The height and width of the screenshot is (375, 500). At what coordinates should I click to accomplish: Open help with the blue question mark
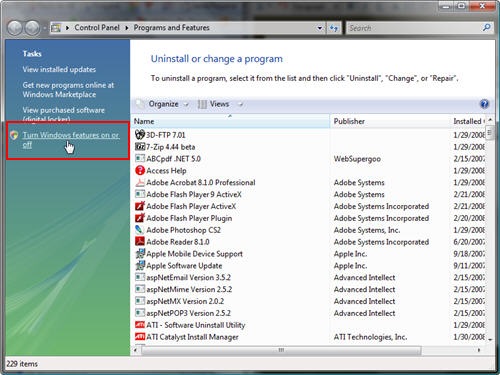(484, 104)
